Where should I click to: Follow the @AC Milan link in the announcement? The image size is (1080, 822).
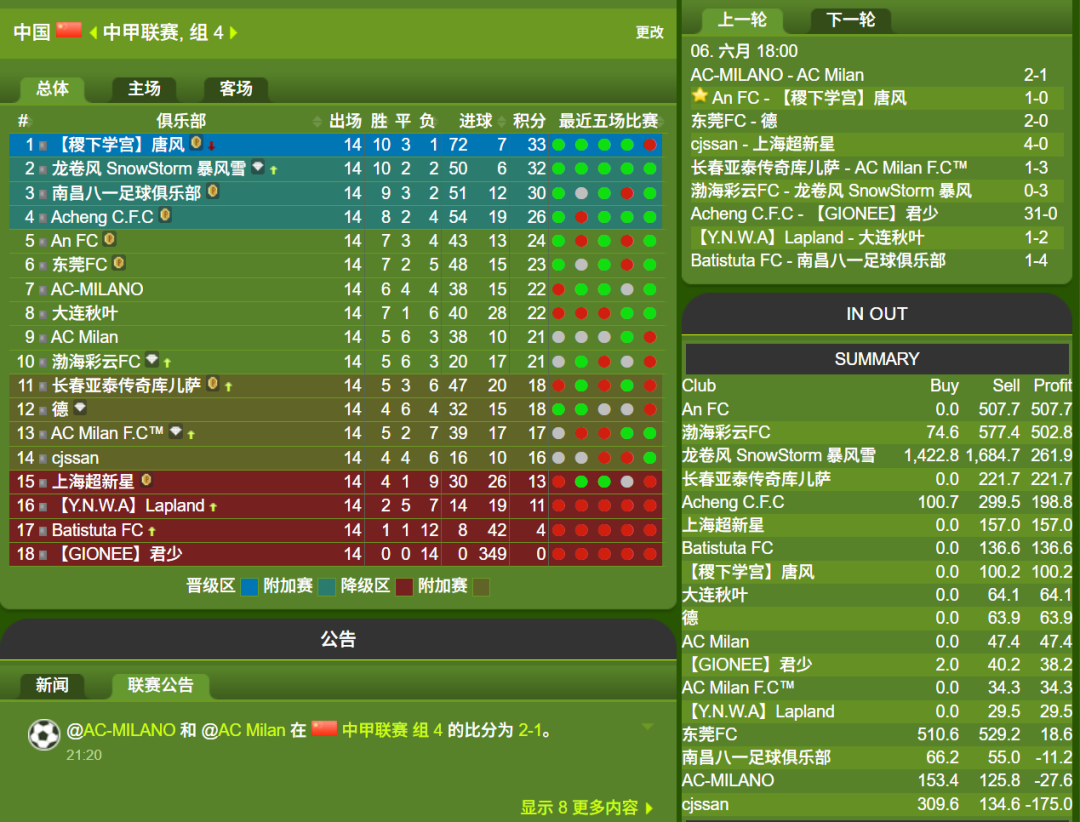click(243, 730)
